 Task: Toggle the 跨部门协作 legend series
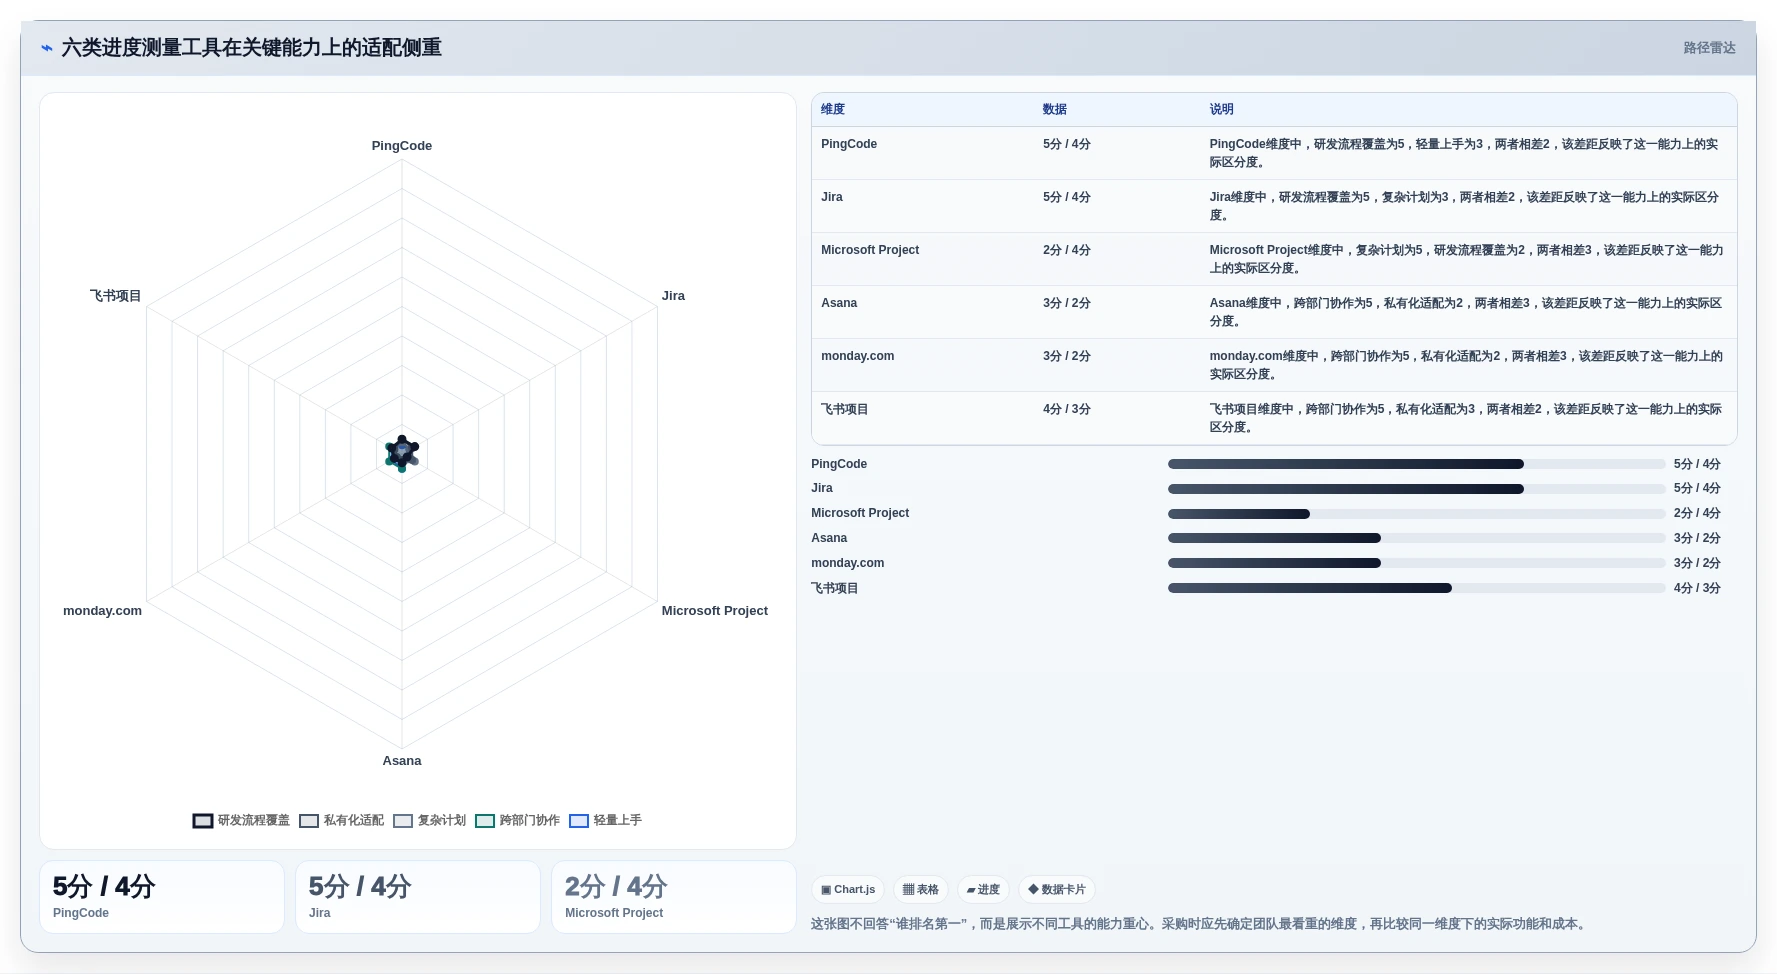pyautogui.click(x=517, y=820)
